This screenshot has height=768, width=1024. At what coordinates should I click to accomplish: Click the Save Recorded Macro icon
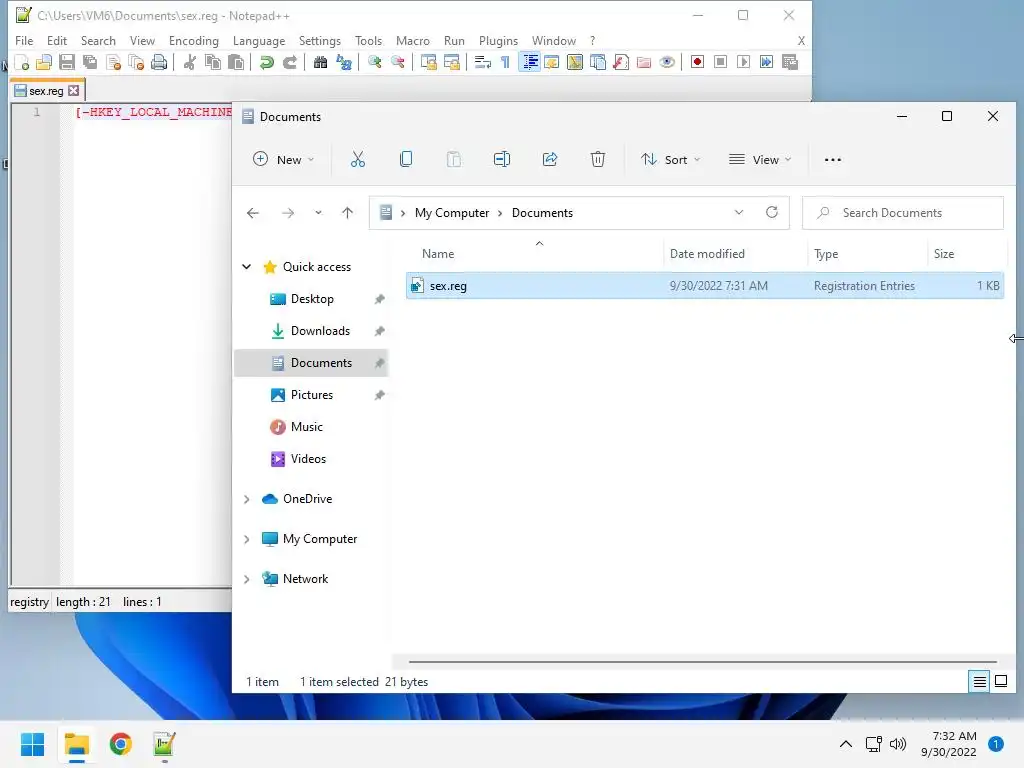[790, 62]
